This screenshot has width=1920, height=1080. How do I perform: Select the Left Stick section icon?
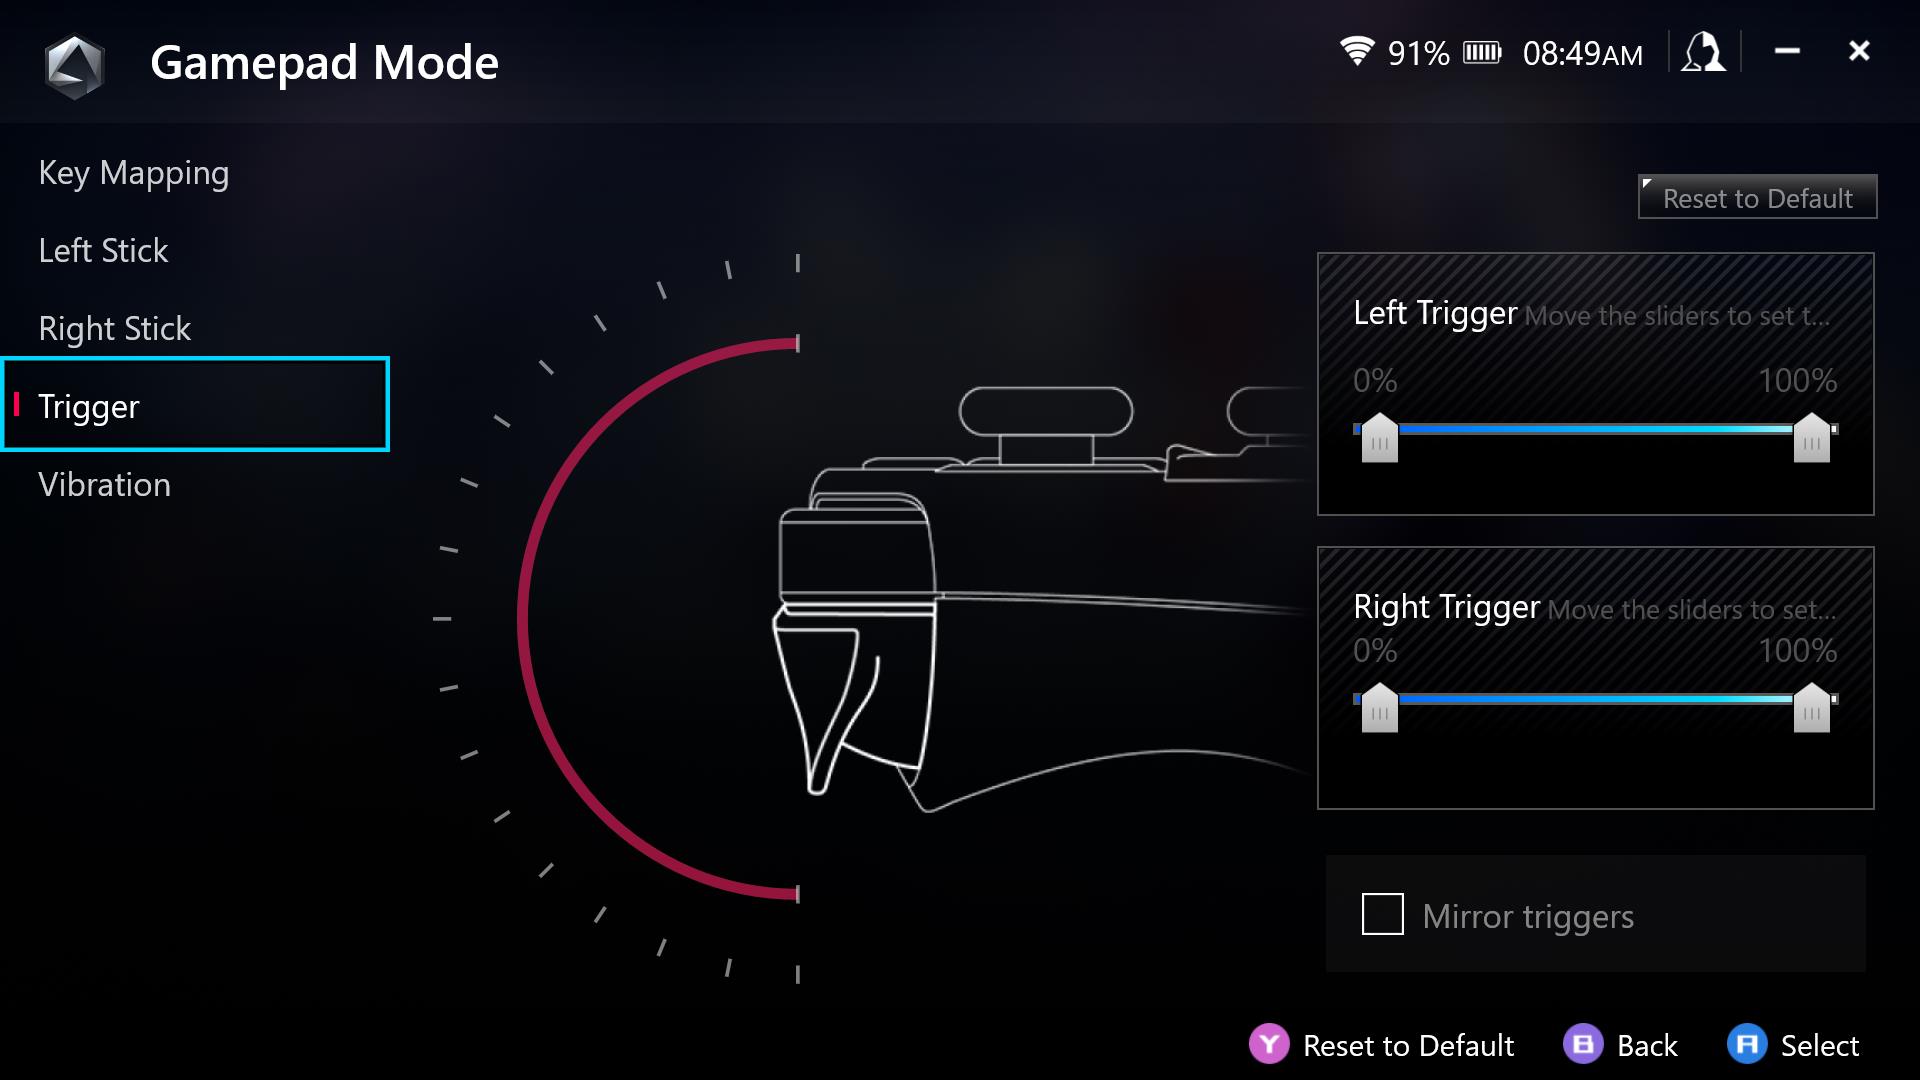tap(102, 249)
